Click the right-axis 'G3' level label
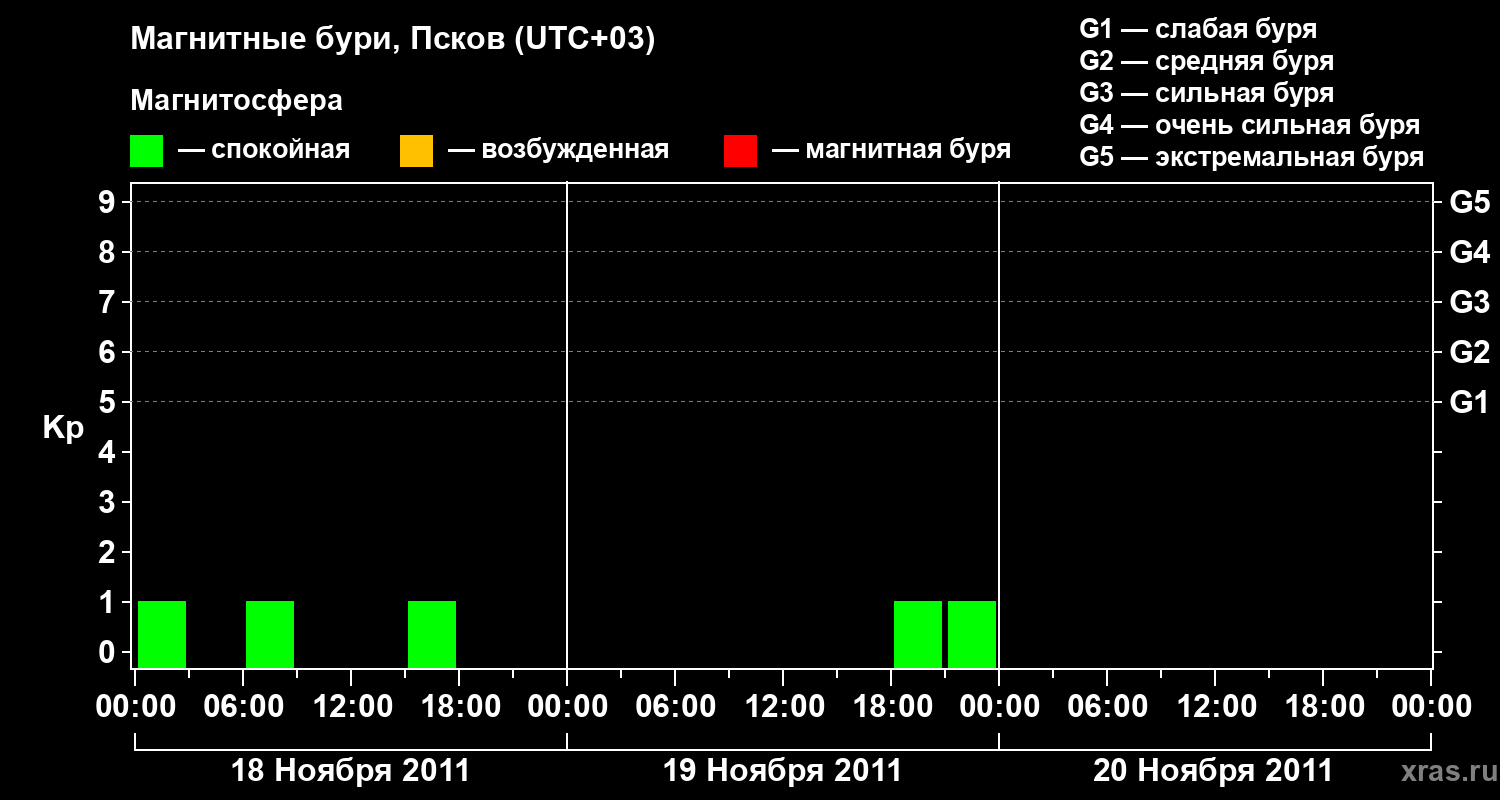This screenshot has height=800, width=1500. (1469, 302)
